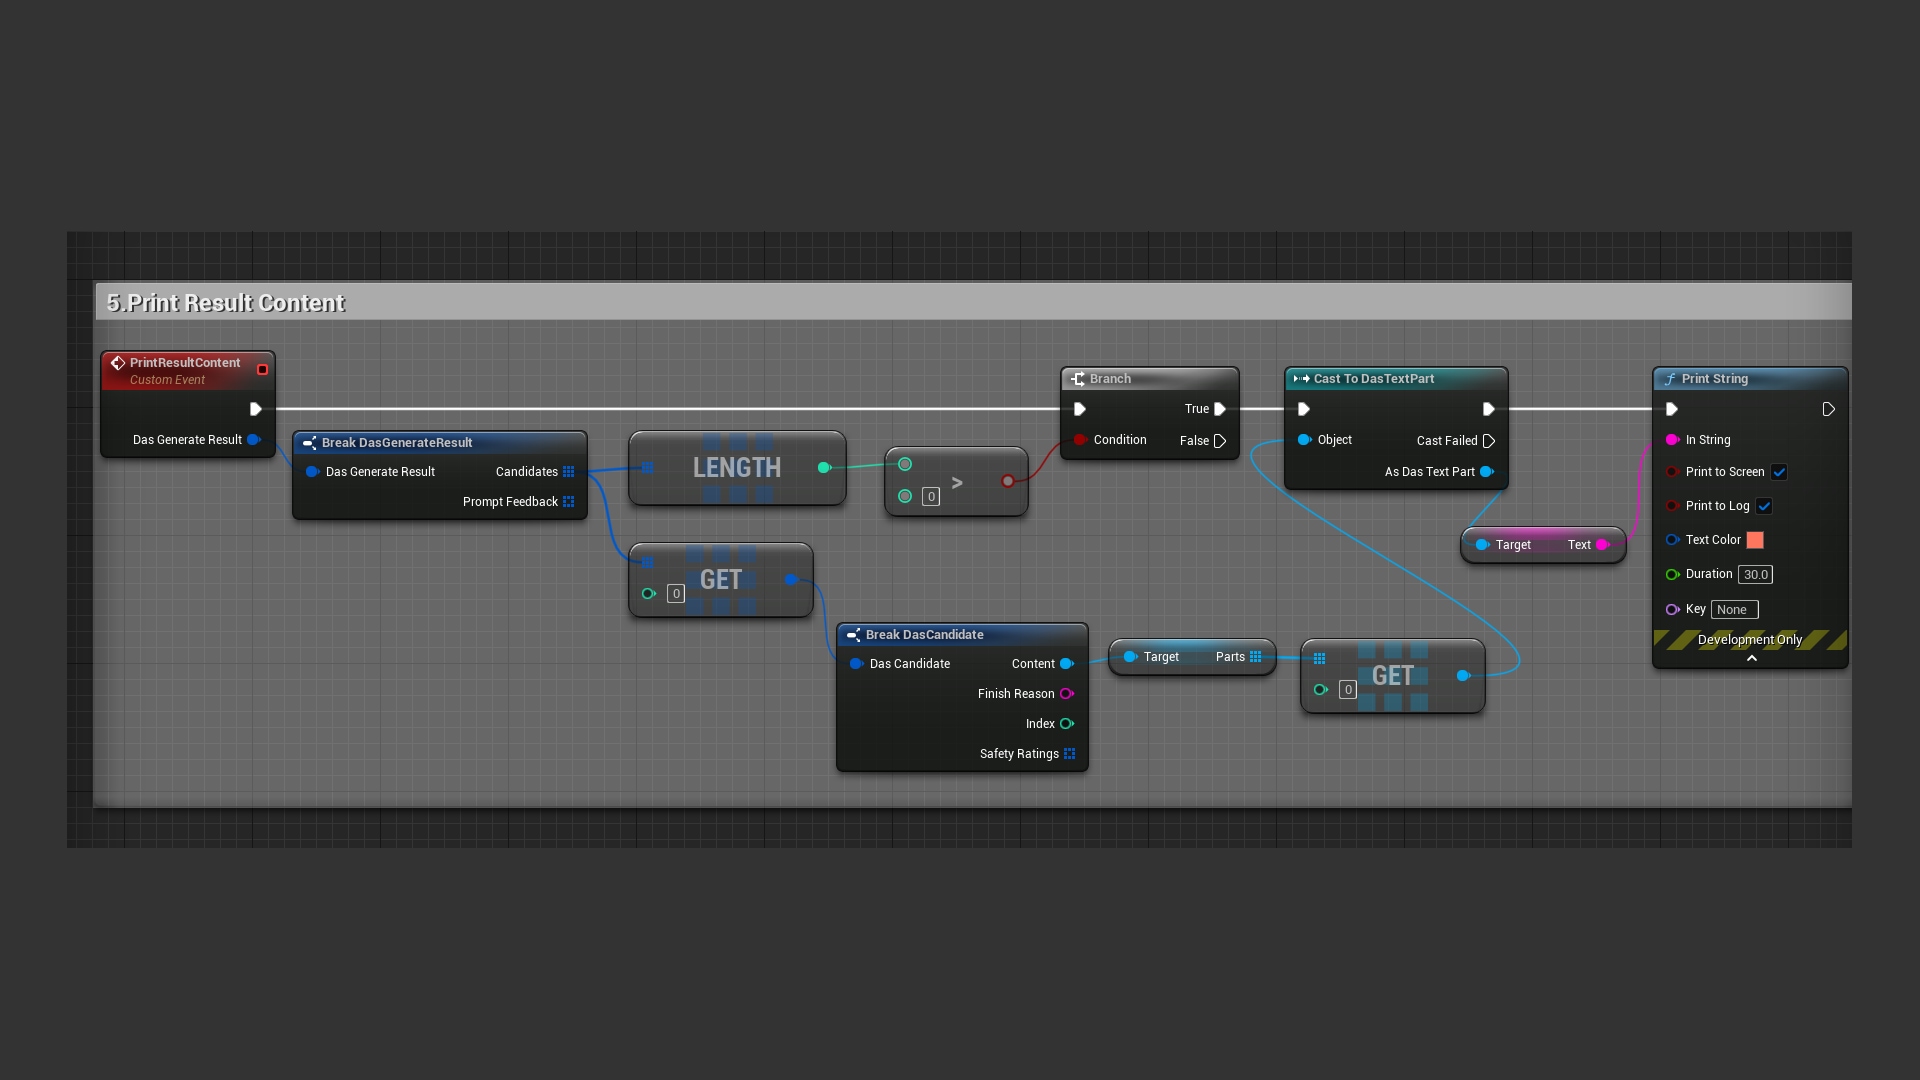This screenshot has height=1080, width=1920.
Task: Click Candidates array output pin
Action: coord(568,472)
